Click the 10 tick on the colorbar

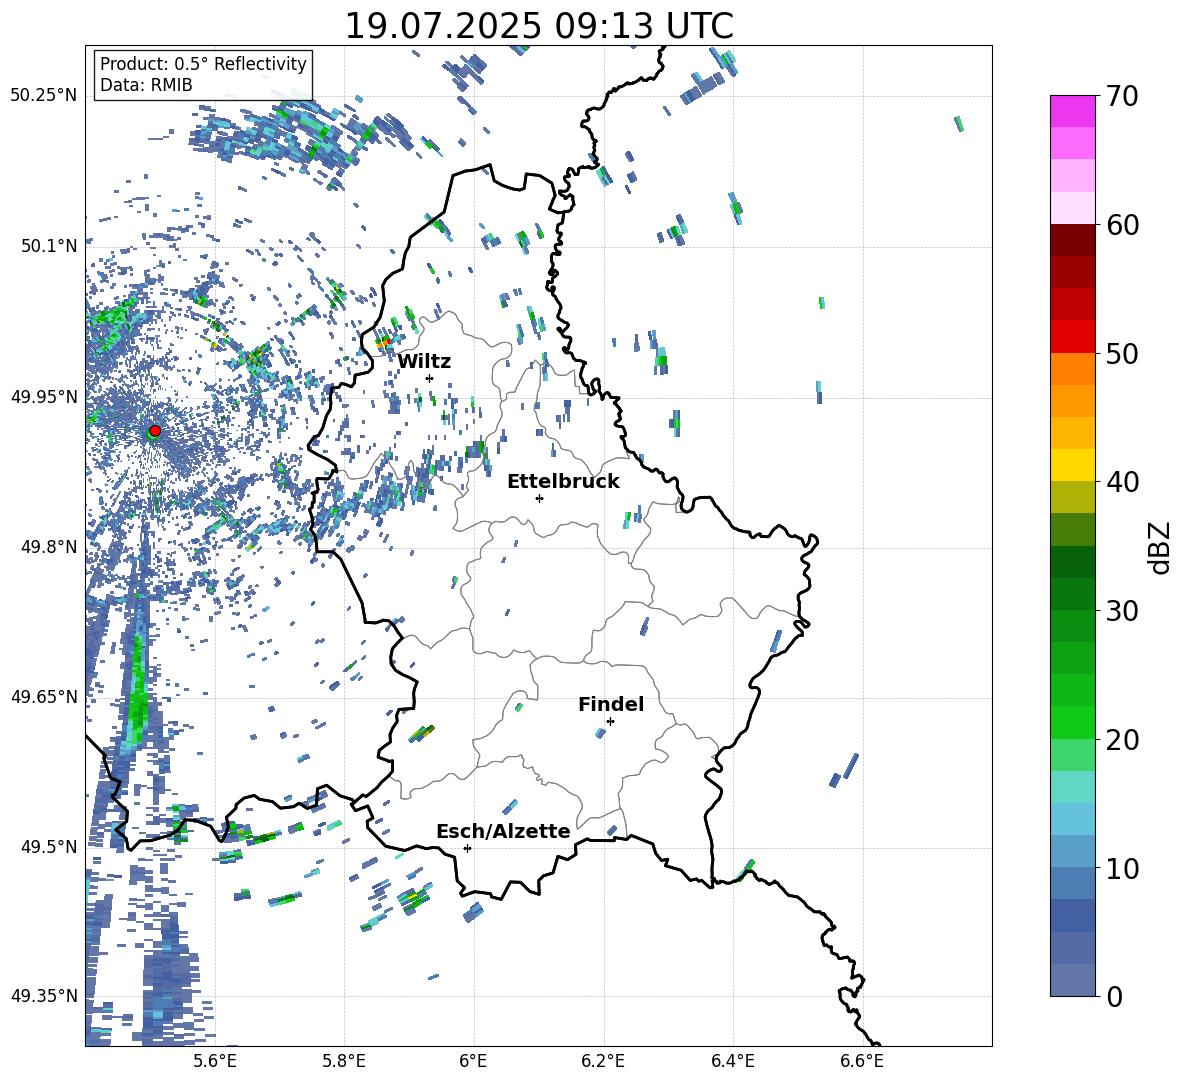pyautogui.click(x=1122, y=868)
